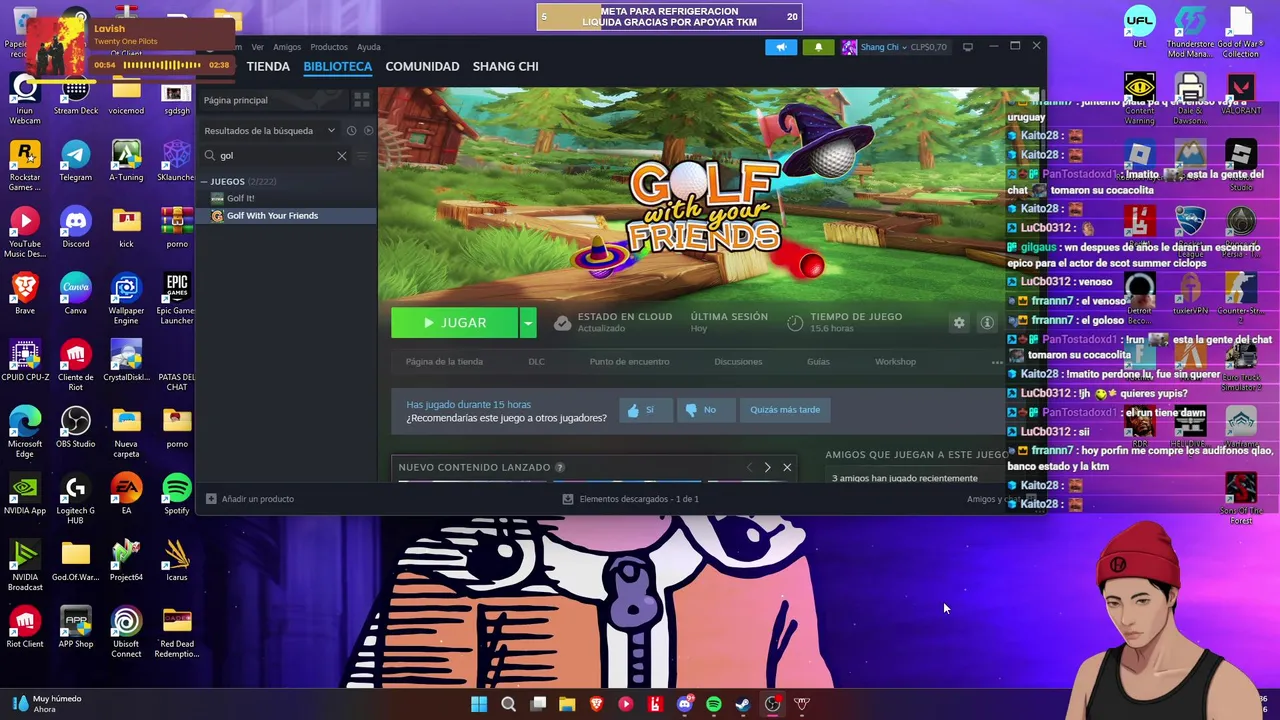Image resolution: width=1280 pixels, height=720 pixels.
Task: Open the Brave taskbar icon
Action: 596,704
